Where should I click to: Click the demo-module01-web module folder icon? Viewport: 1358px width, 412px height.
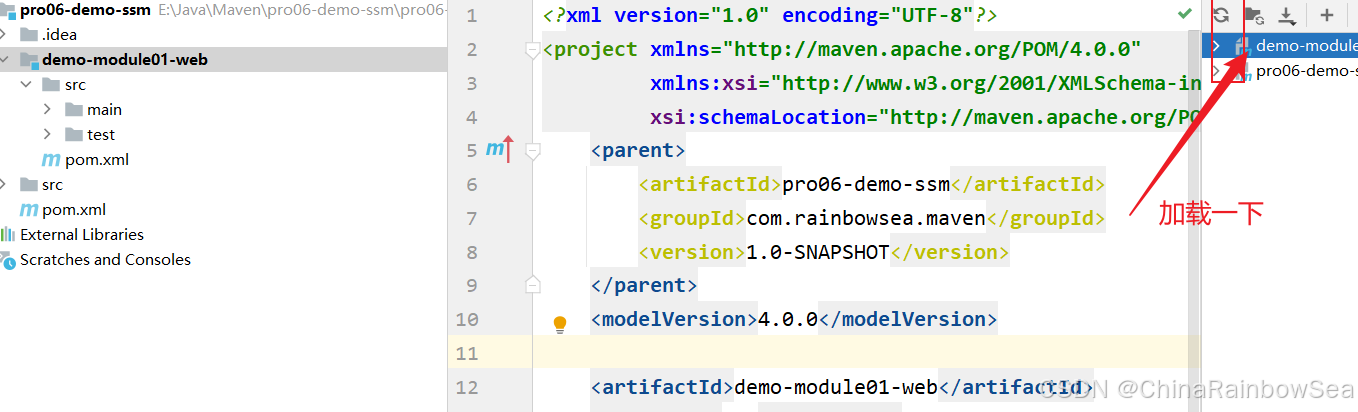(28, 60)
